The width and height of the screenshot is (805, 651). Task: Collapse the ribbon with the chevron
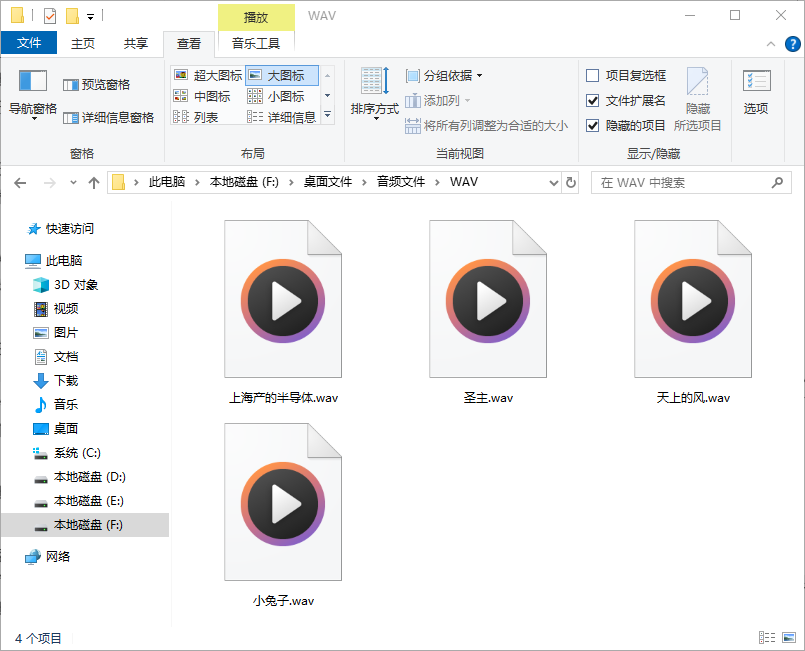click(771, 44)
